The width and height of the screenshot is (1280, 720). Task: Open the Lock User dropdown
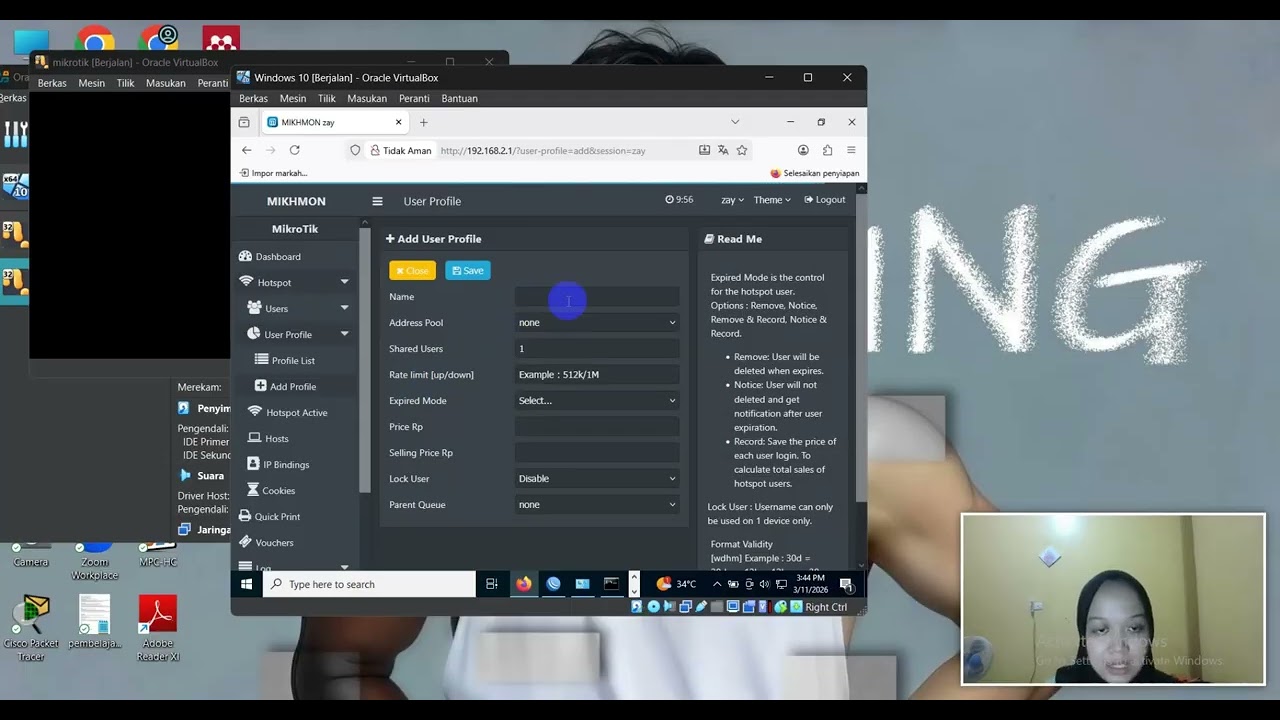597,479
